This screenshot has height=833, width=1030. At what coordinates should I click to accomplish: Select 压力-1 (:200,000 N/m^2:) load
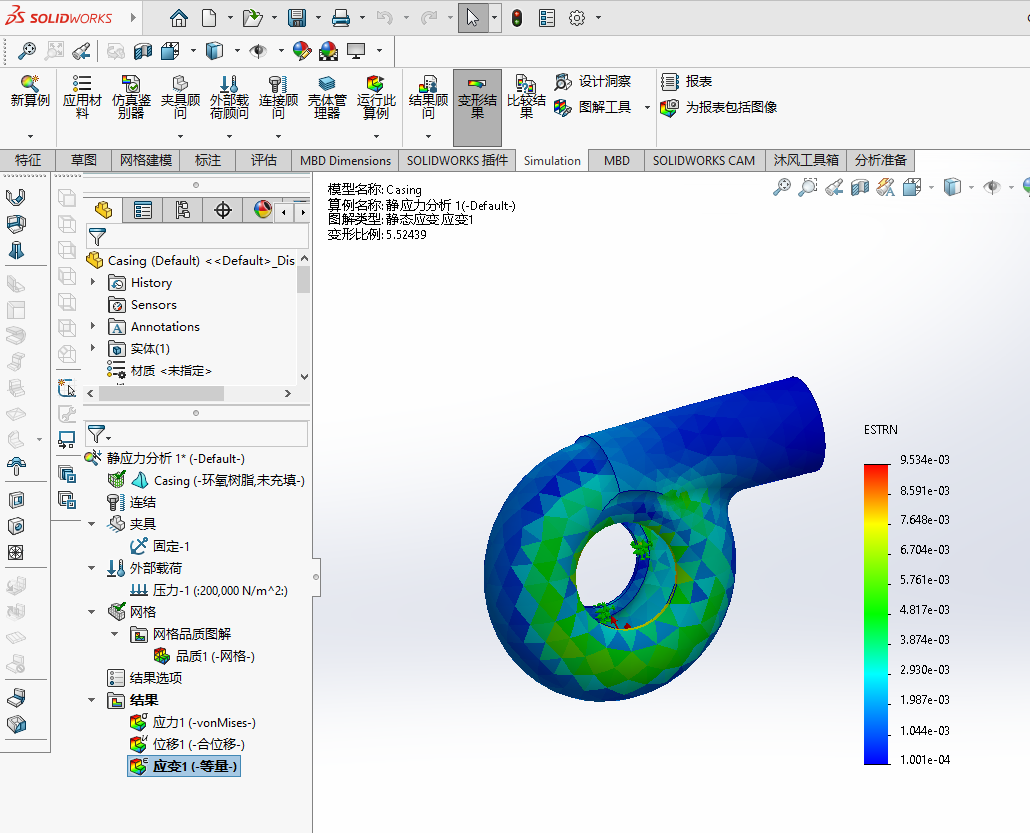(x=209, y=591)
